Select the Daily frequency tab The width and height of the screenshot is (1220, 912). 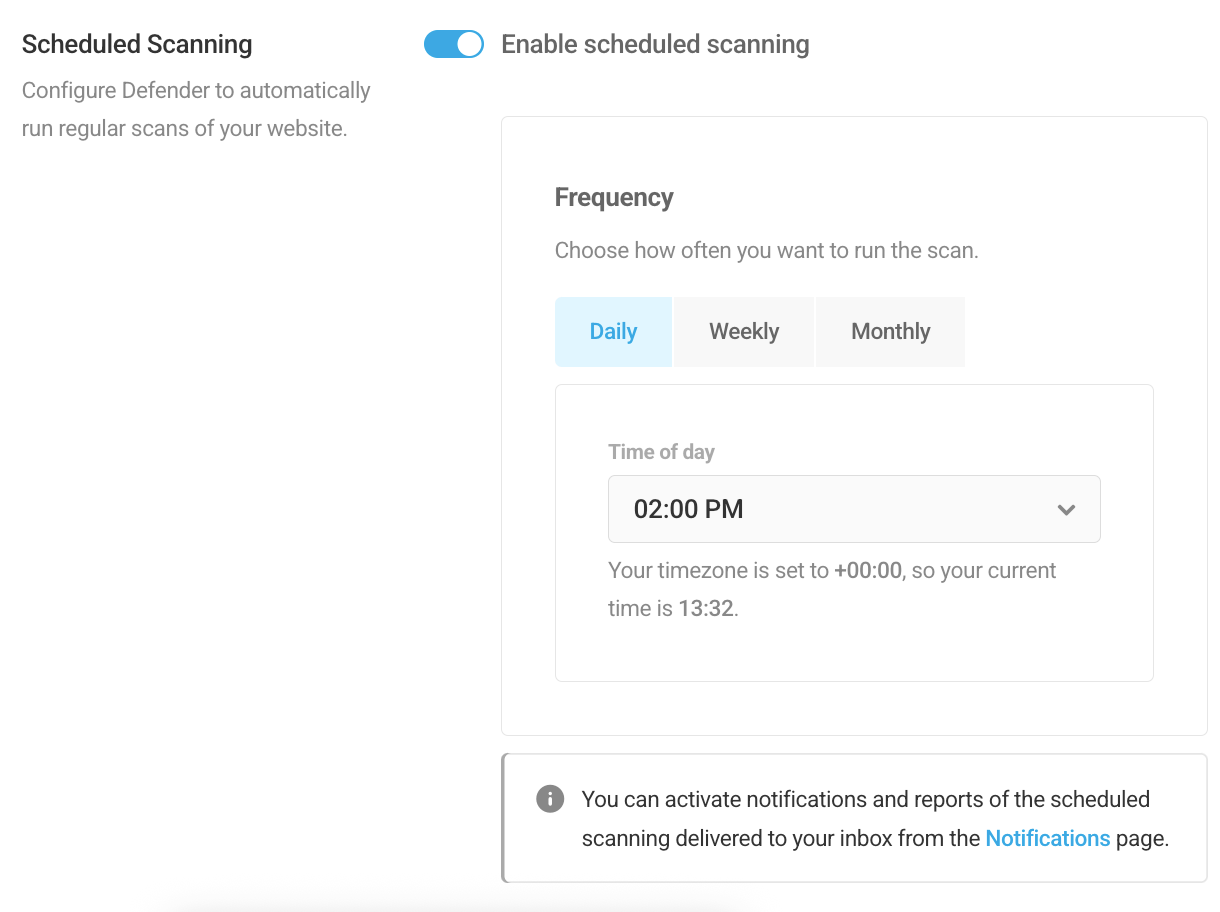pos(613,331)
